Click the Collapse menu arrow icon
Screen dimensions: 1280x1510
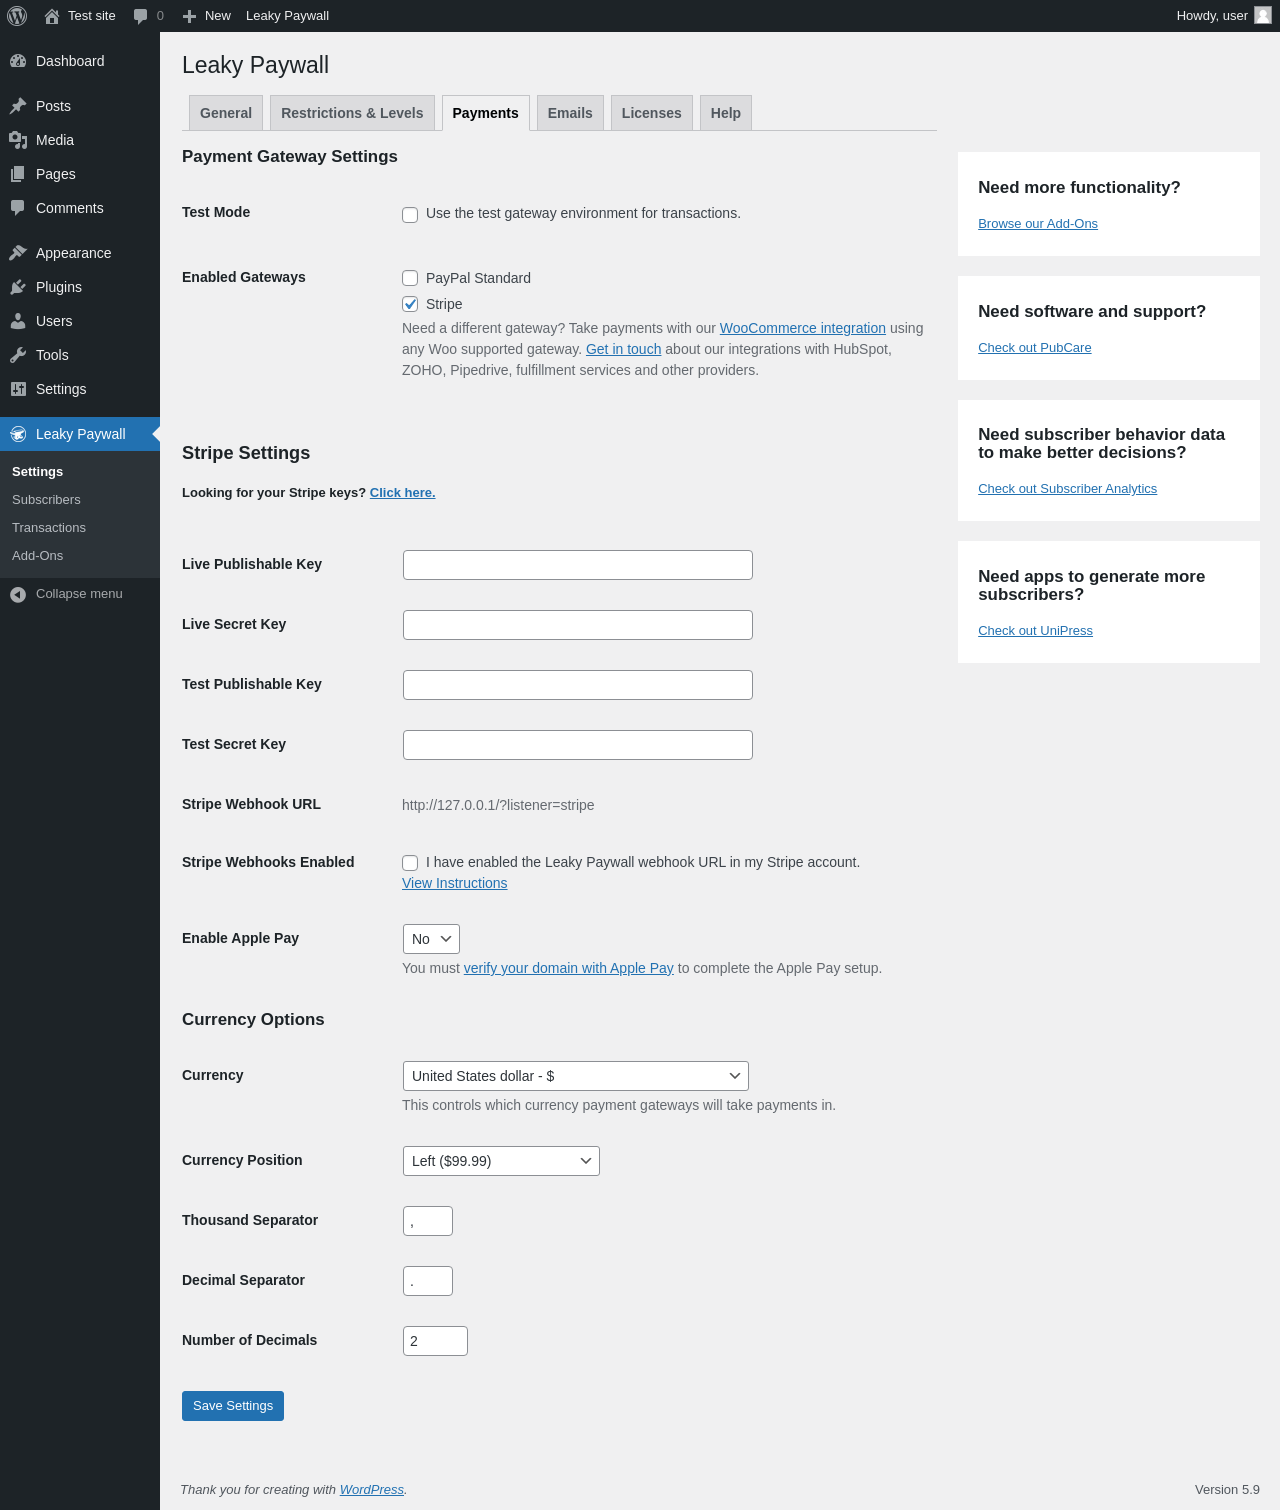pos(18,594)
